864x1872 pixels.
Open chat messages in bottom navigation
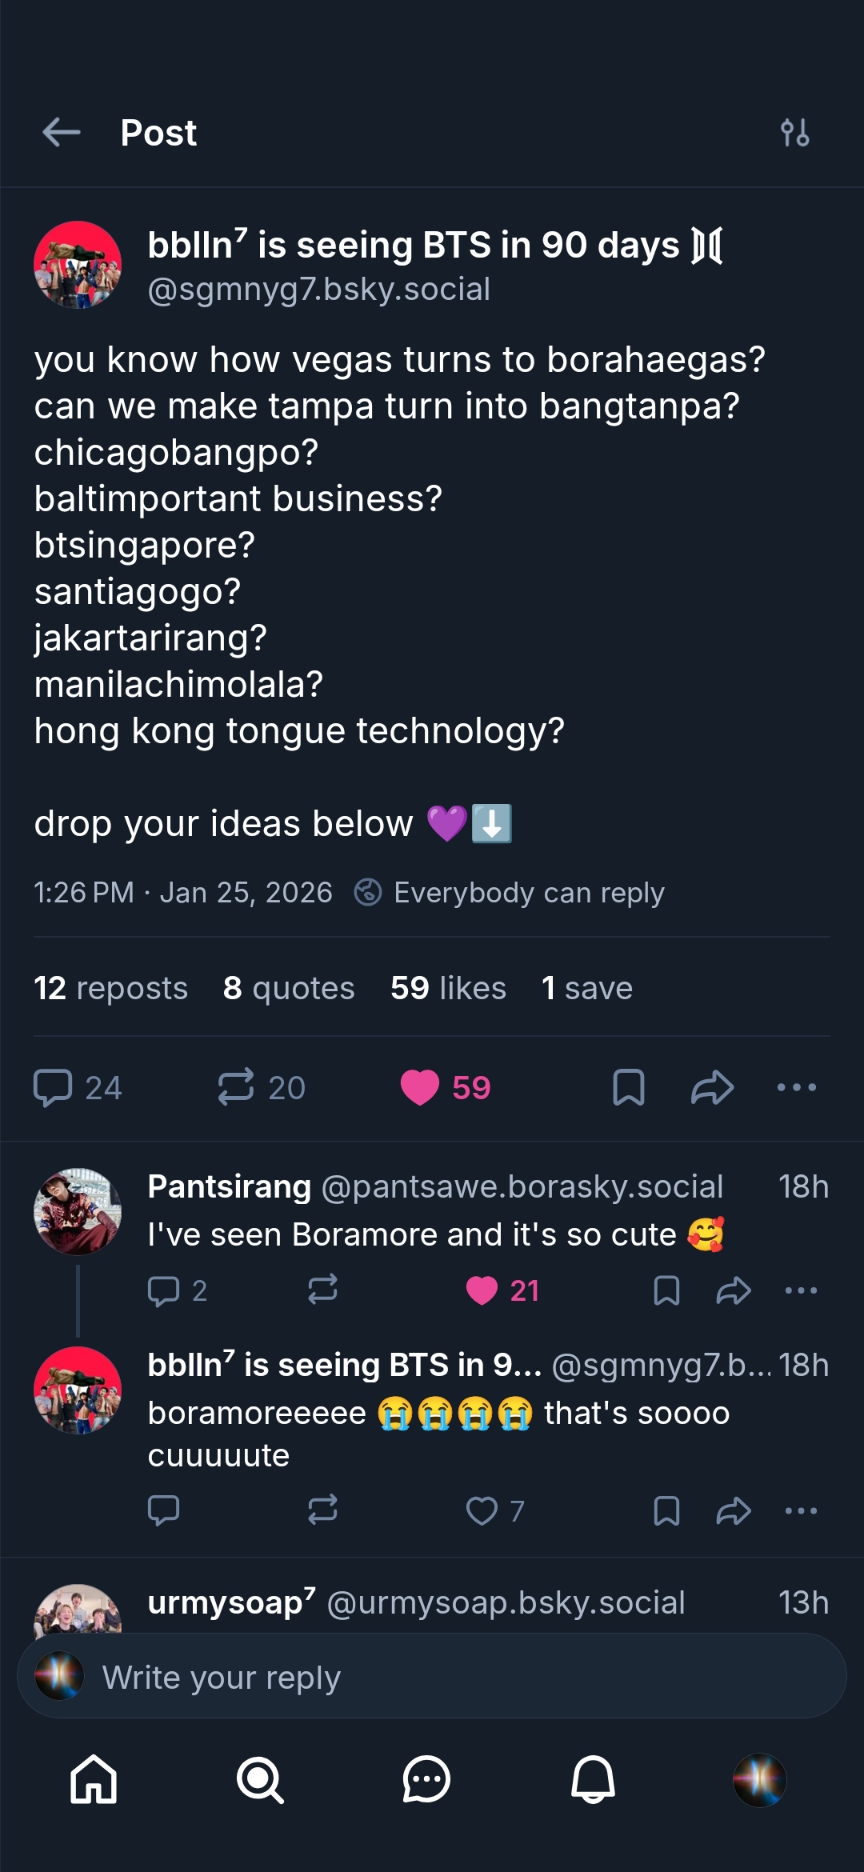[427, 1780]
